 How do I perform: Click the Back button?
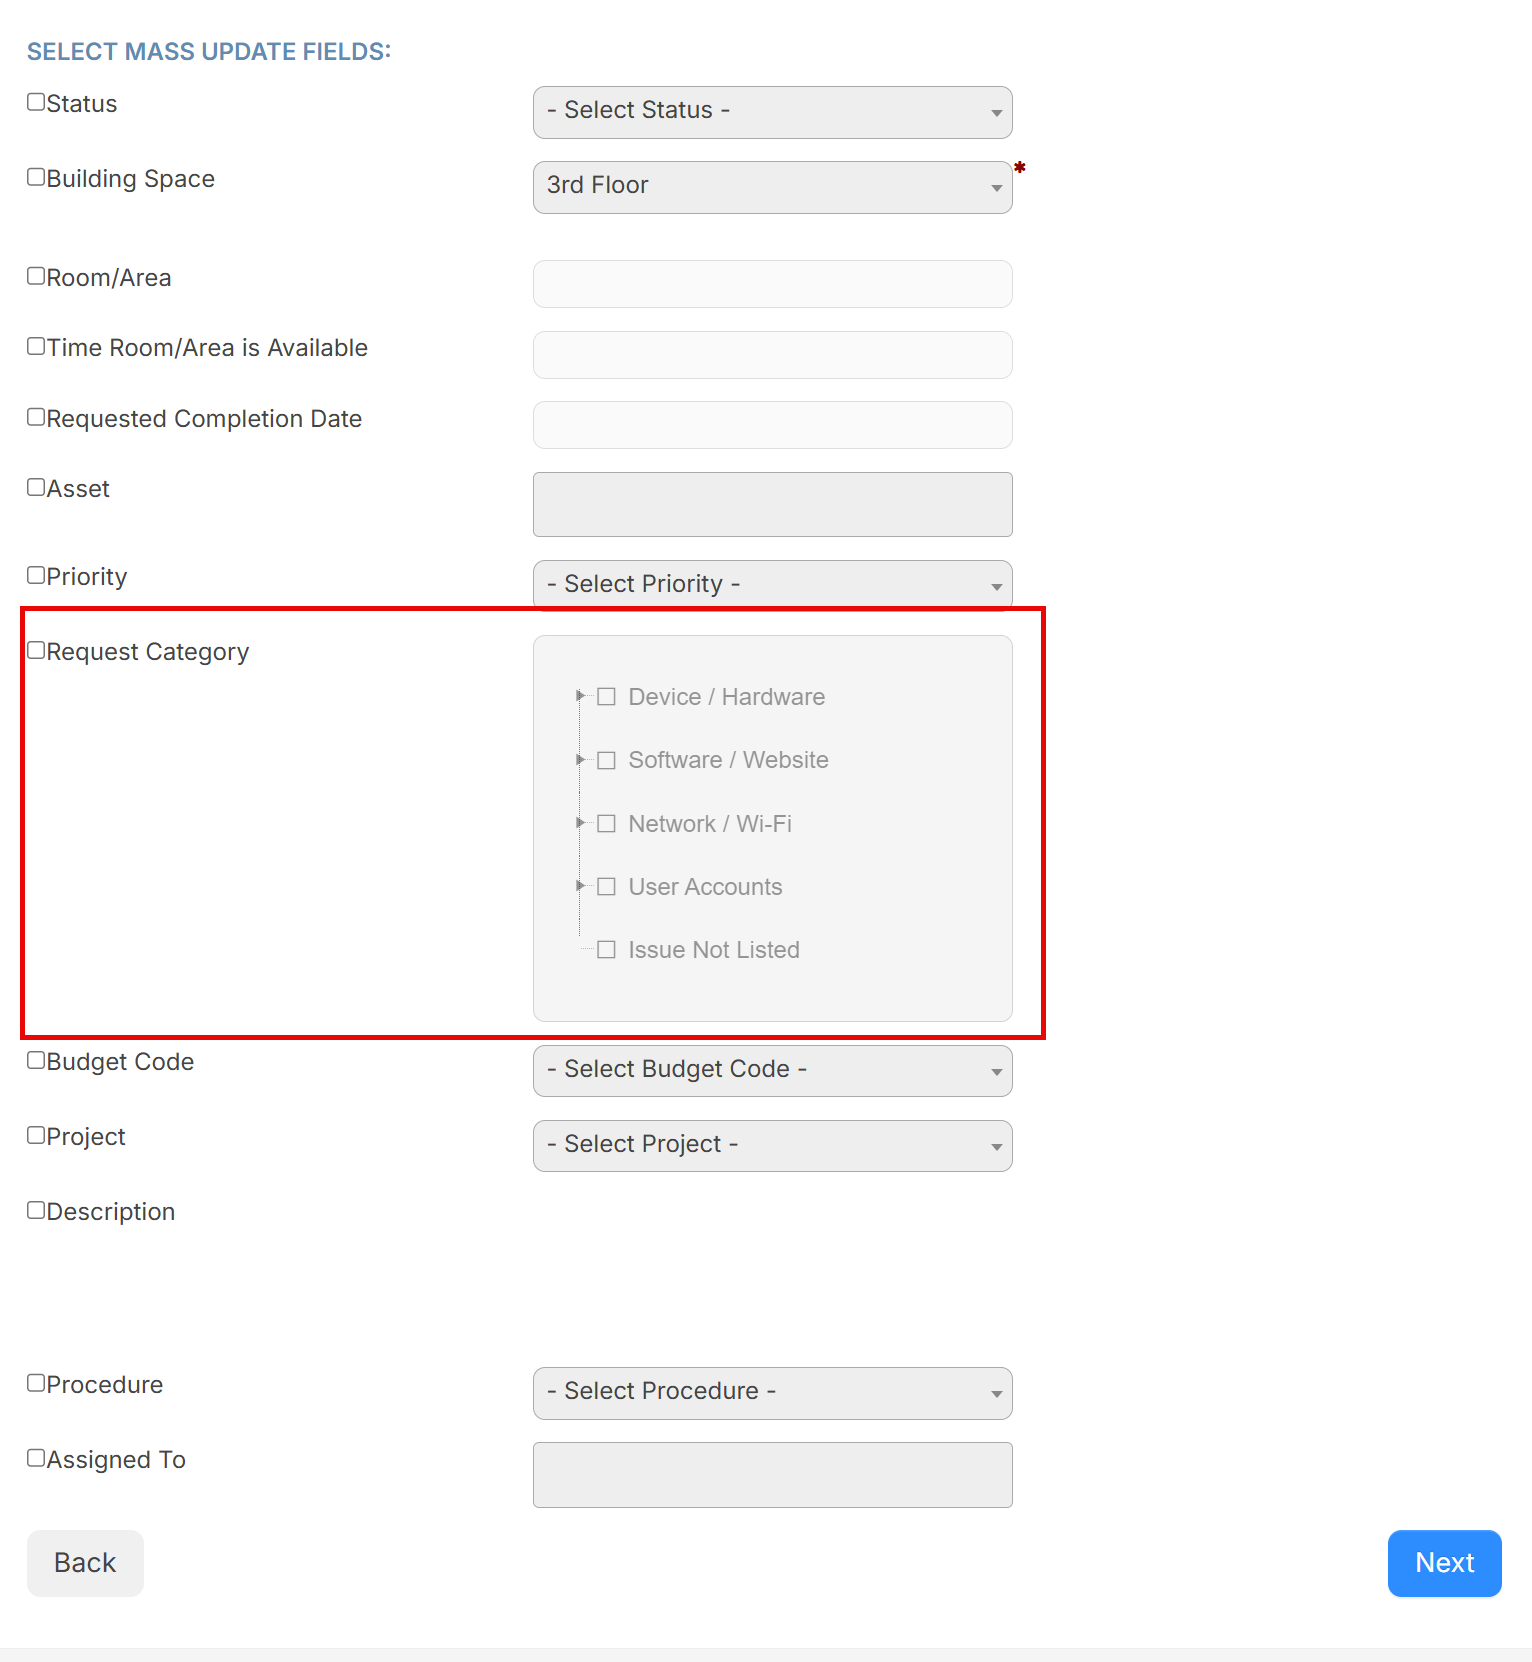tap(85, 1563)
